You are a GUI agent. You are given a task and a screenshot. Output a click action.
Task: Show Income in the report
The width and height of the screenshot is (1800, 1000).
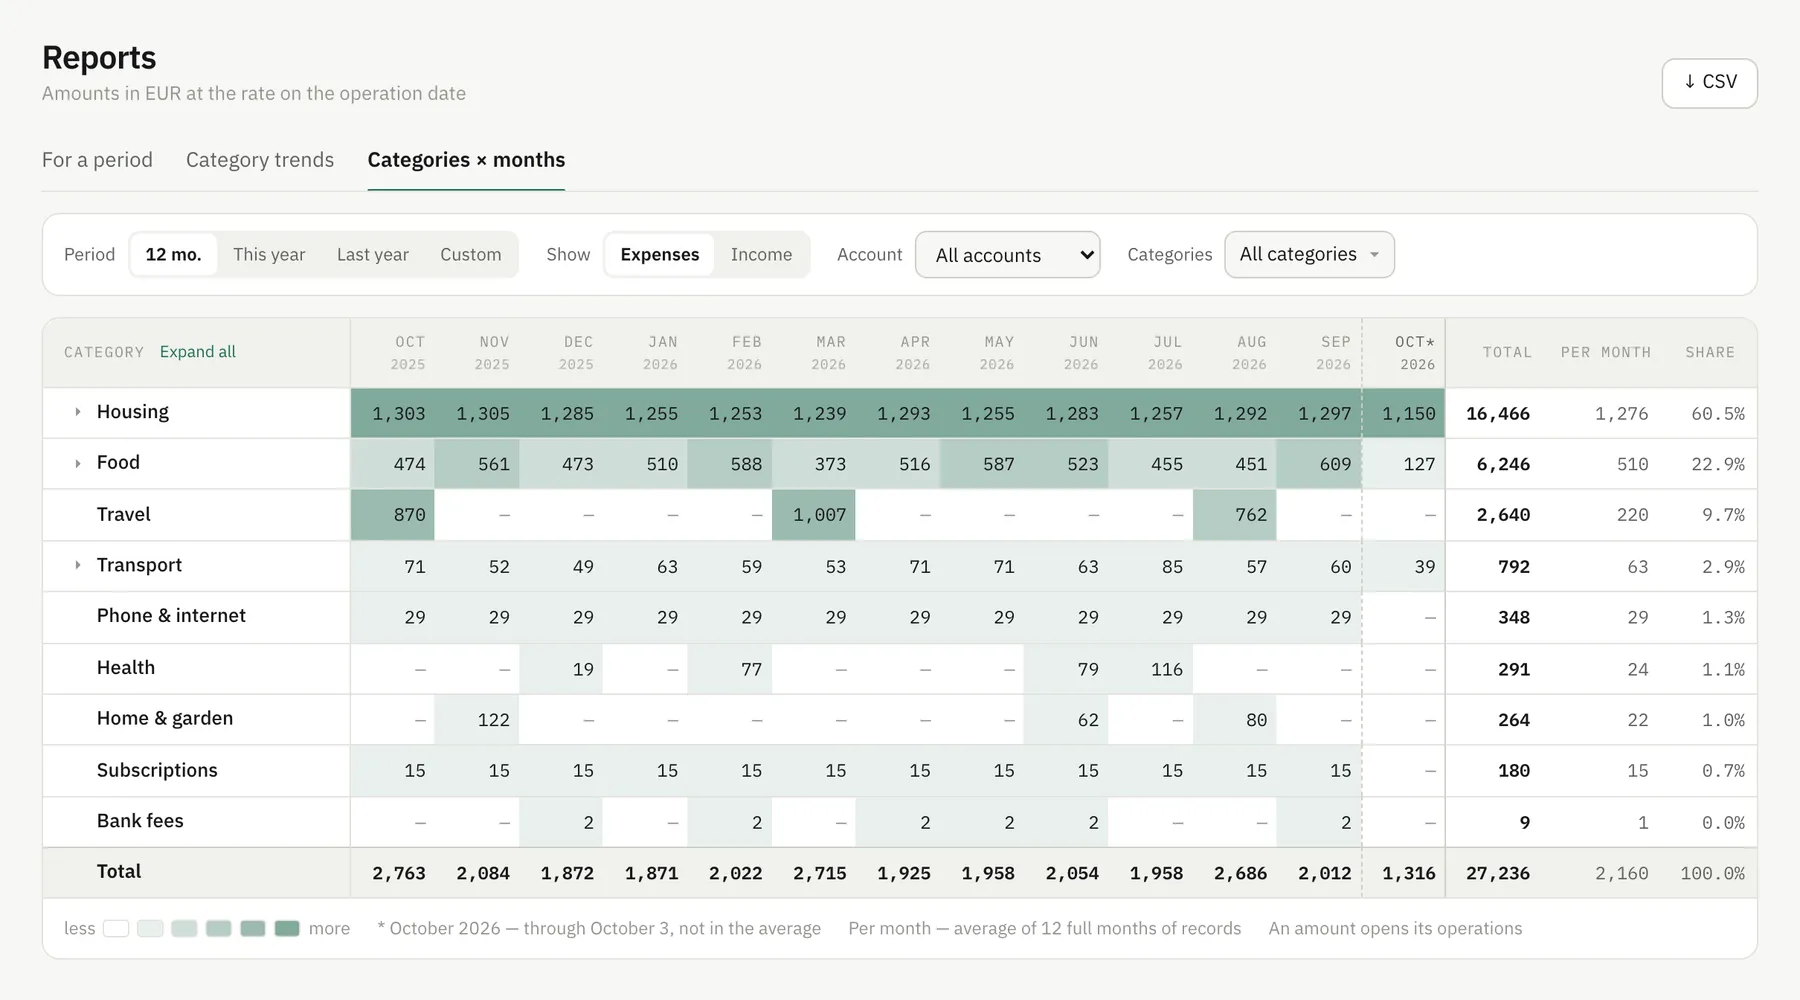point(761,254)
